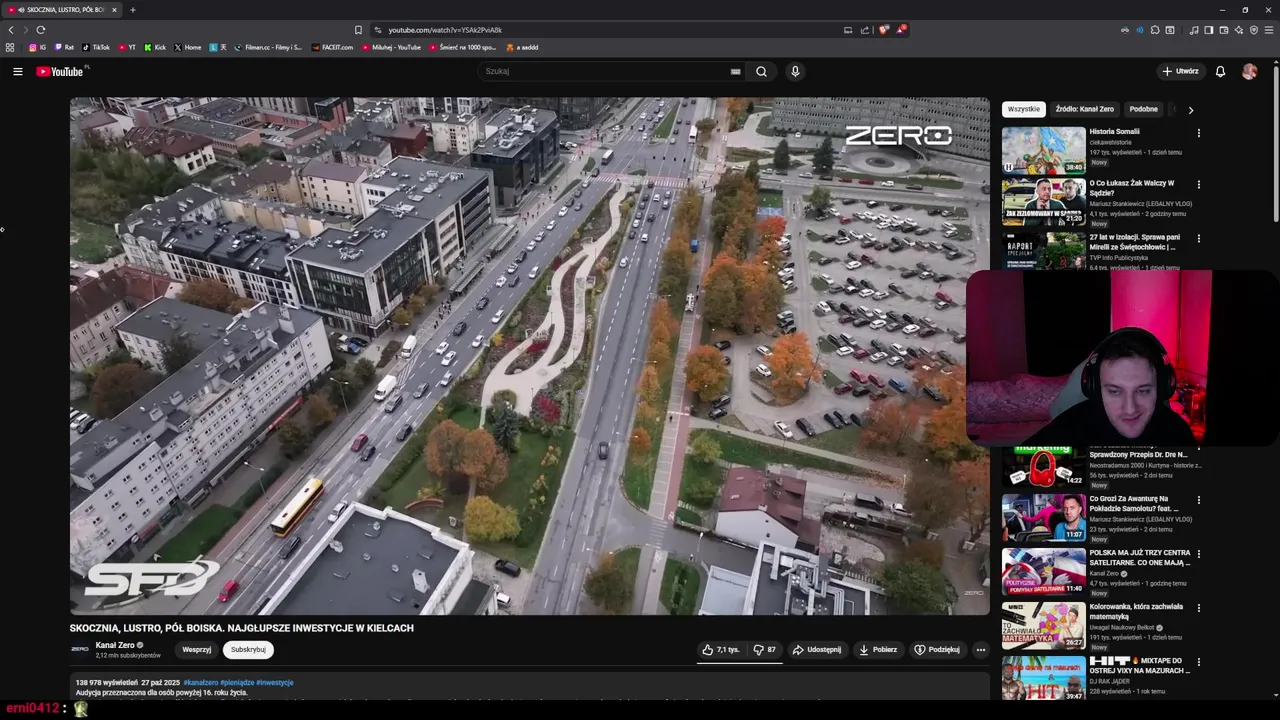Open Brave Shields lion icon
This screenshot has width=1280, height=720.
[x=883, y=30]
